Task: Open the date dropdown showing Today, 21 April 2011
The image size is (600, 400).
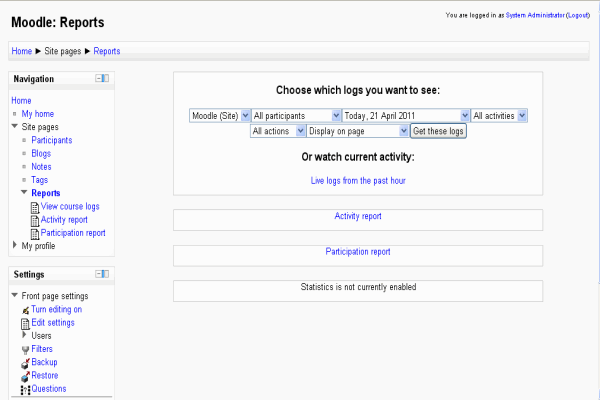Action: (405, 116)
